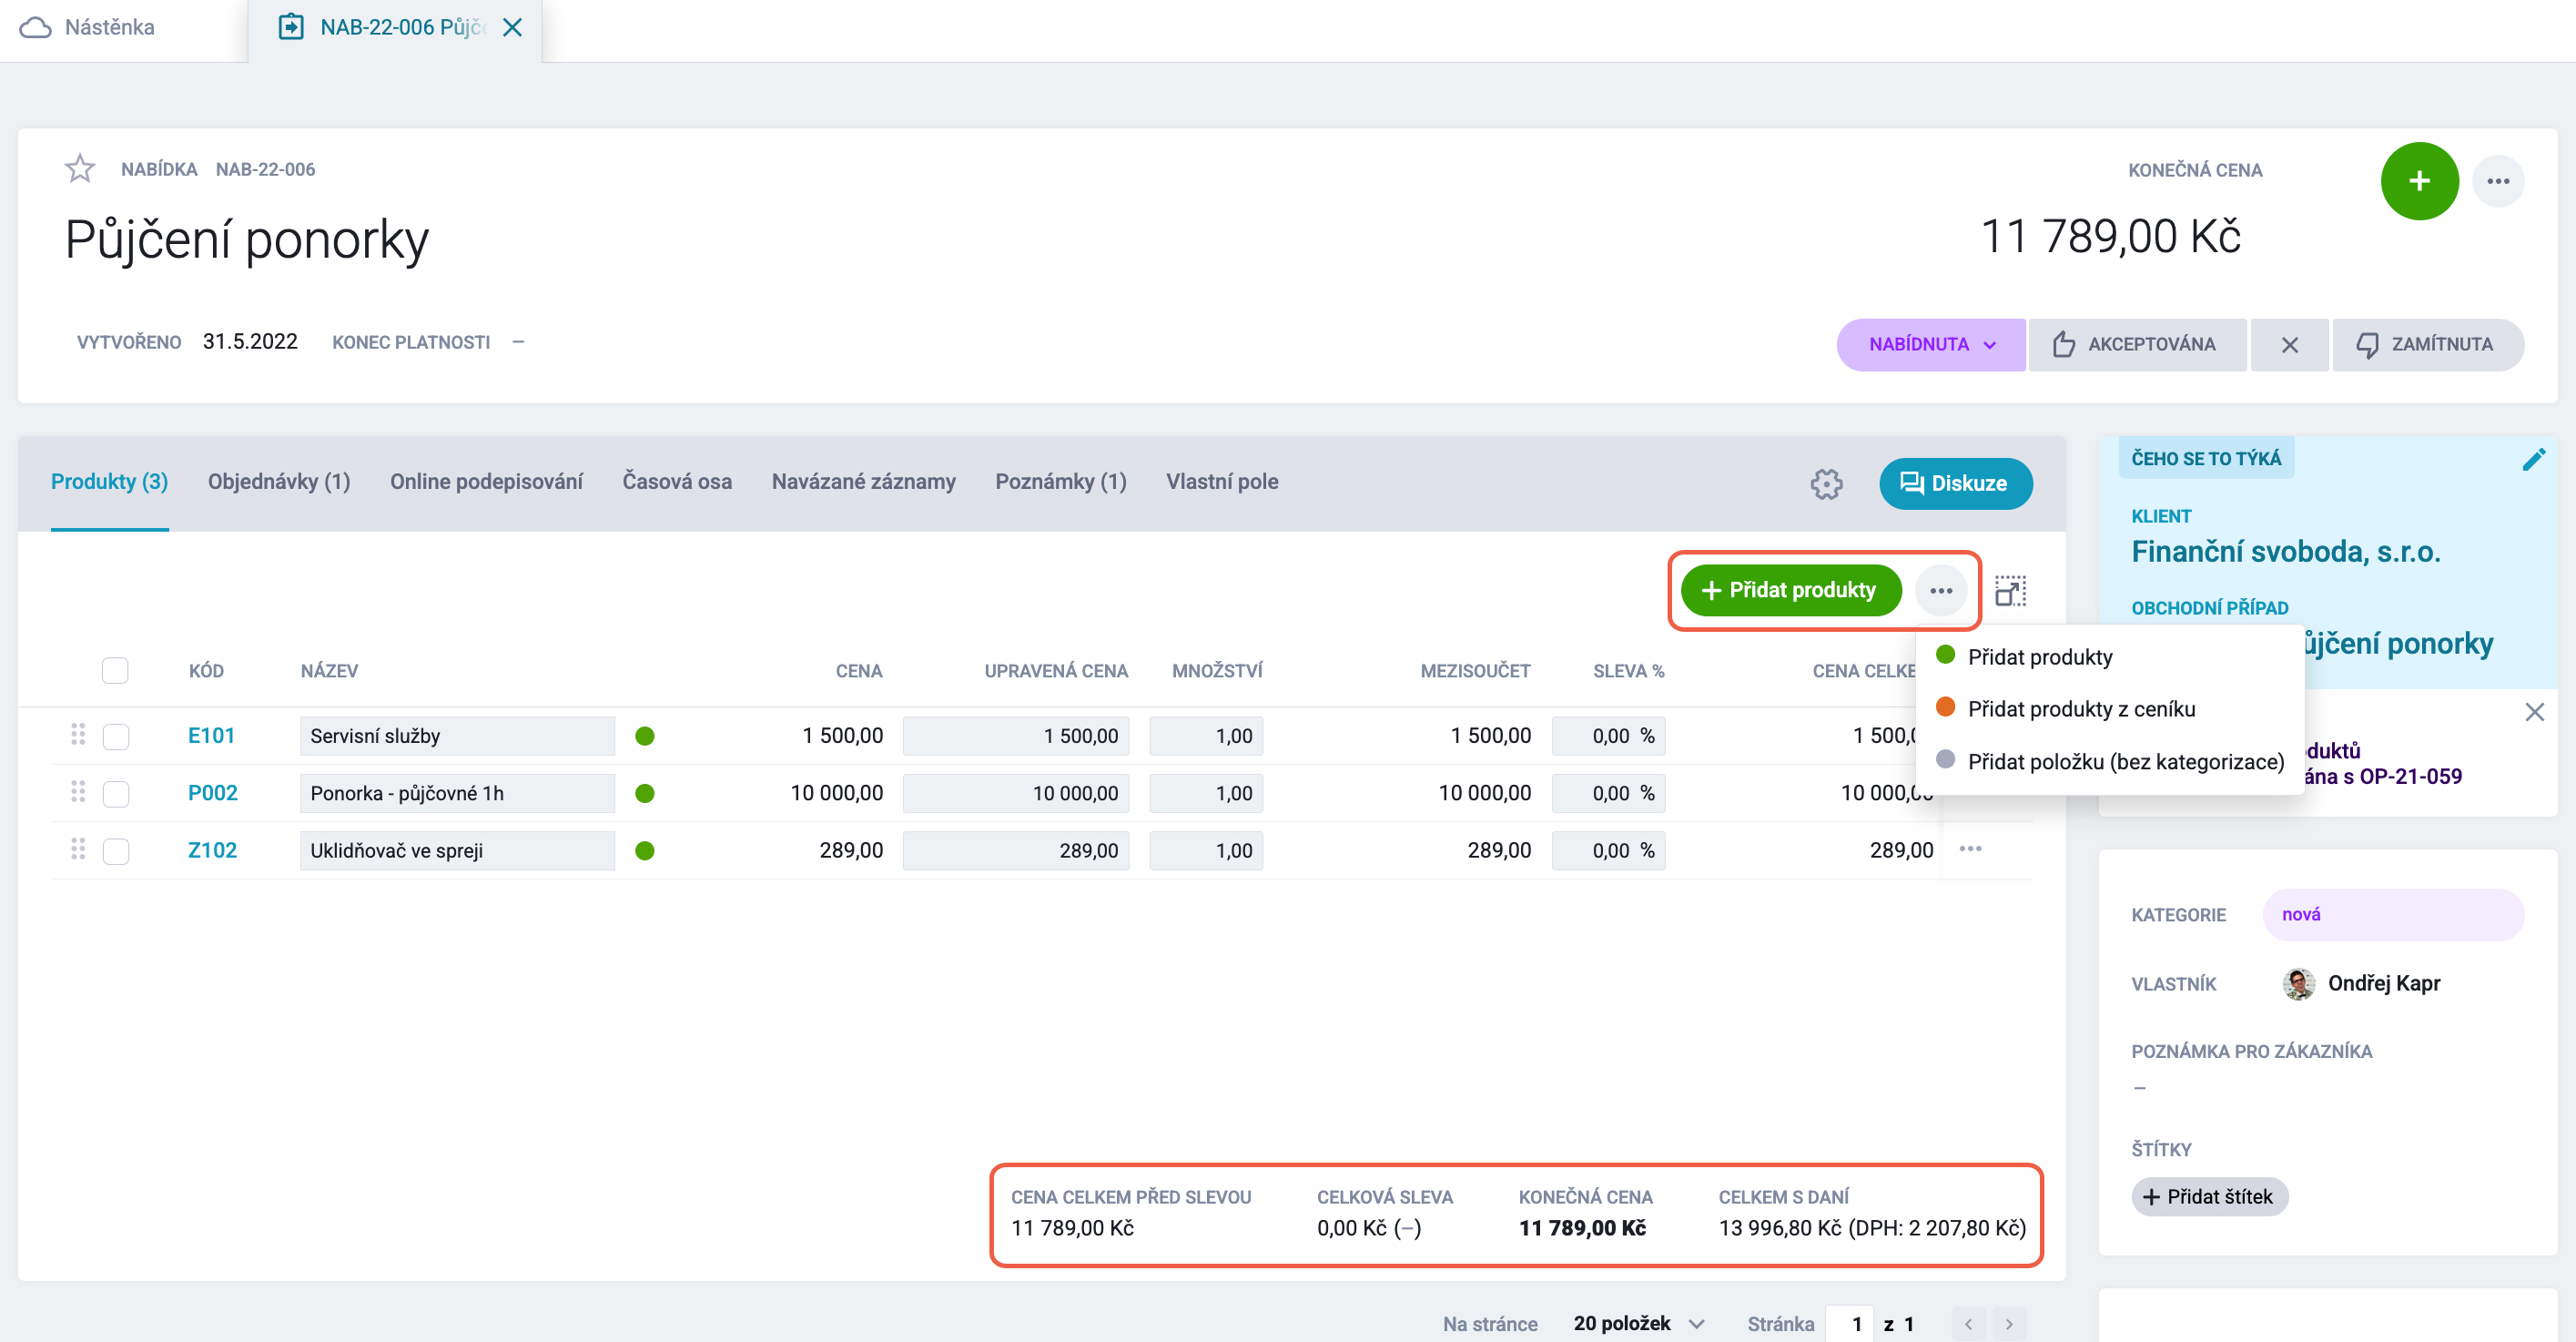Image resolution: width=2576 pixels, height=1342 pixels.
Task: Open the 20 položek per-page dropdown
Action: [x=1638, y=1323]
